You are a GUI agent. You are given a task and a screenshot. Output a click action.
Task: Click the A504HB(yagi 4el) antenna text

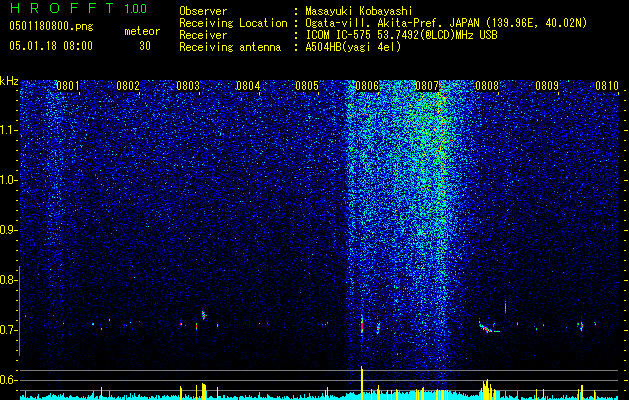(x=353, y=47)
